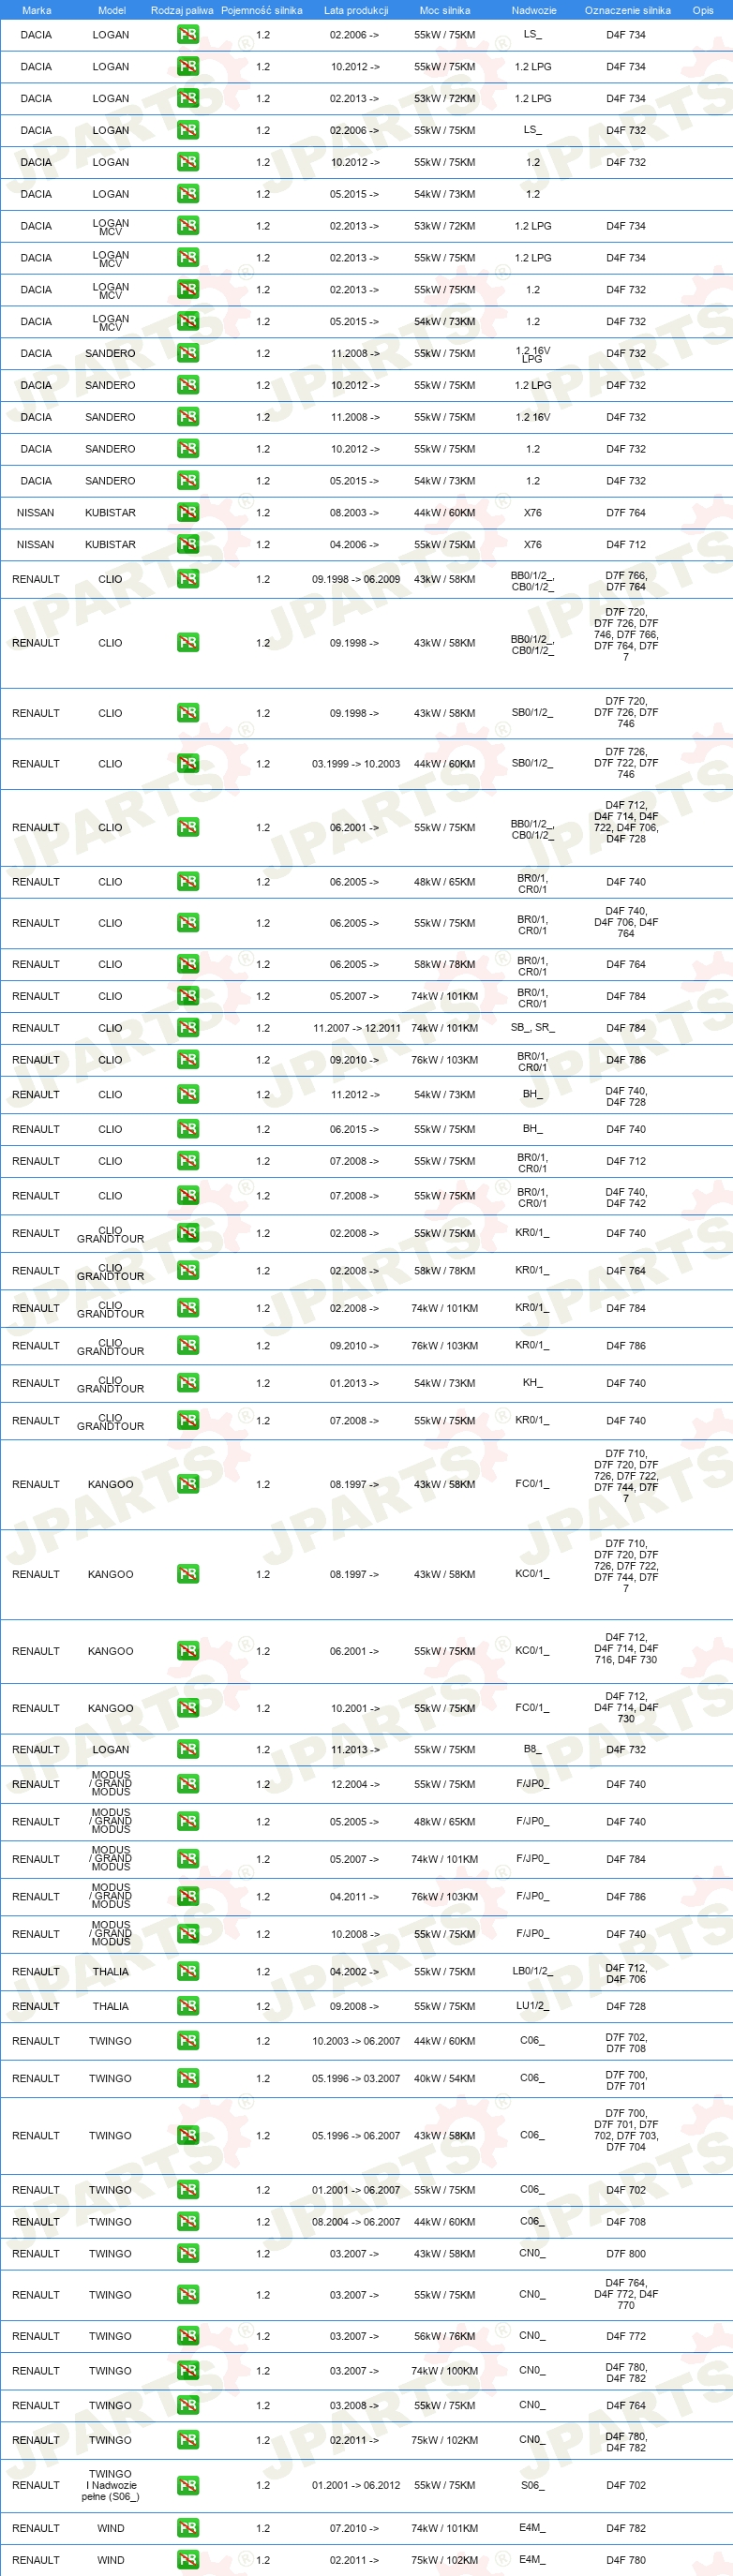Click fuel icon for Clio 11.2012 BH_ row
This screenshot has height=2576, width=733.
pyautogui.click(x=188, y=1095)
